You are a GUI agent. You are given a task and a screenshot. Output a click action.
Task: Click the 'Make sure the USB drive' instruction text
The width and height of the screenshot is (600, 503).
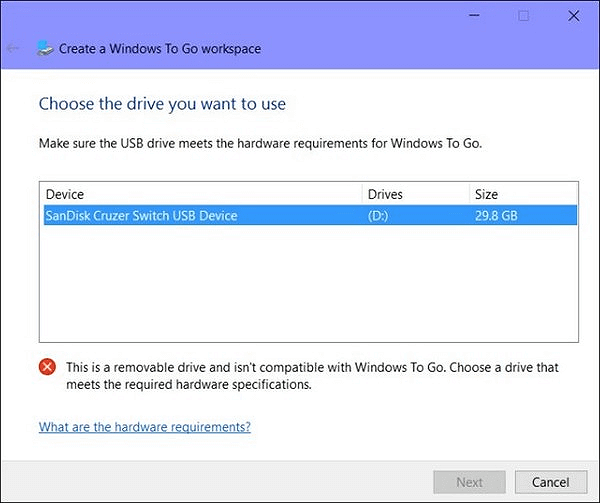click(x=260, y=143)
